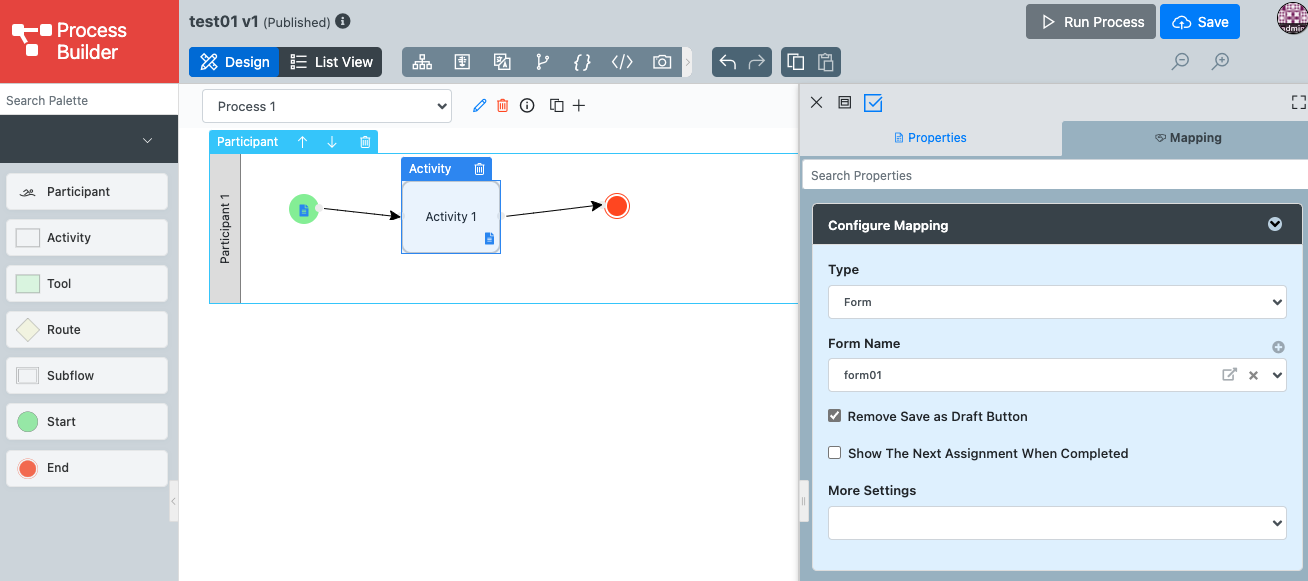Click the undo arrow in toolbar
Screen dimensions: 1308x581
[727, 62]
